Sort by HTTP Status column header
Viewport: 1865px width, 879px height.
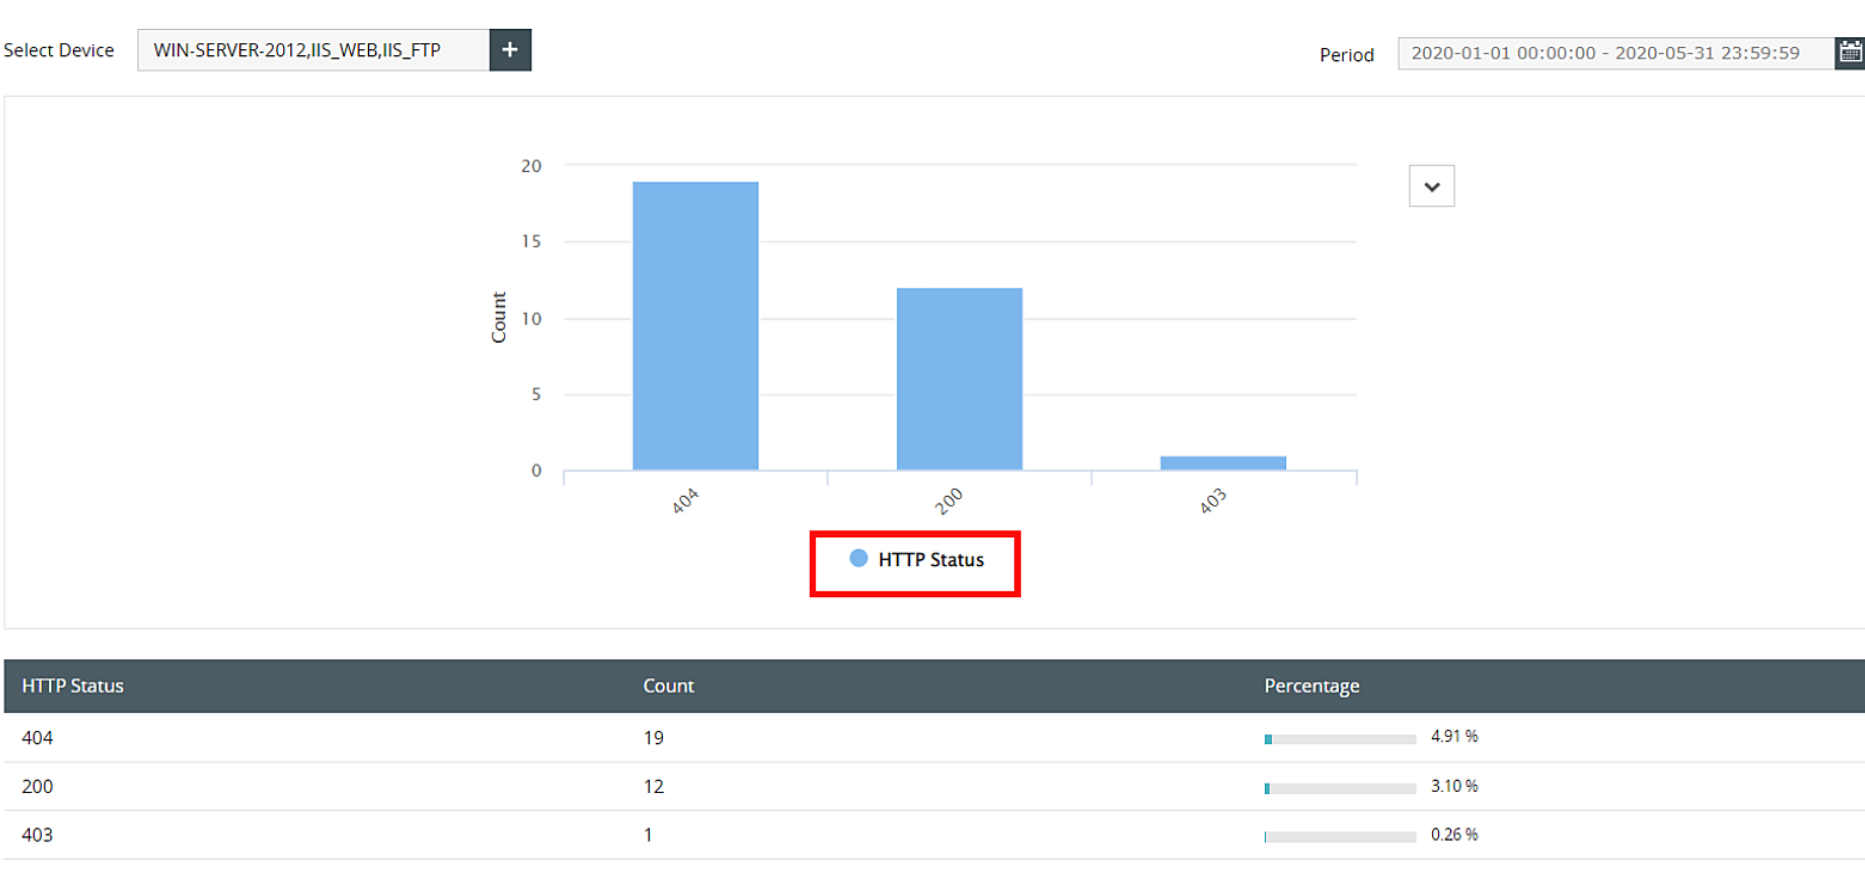pos(73,686)
